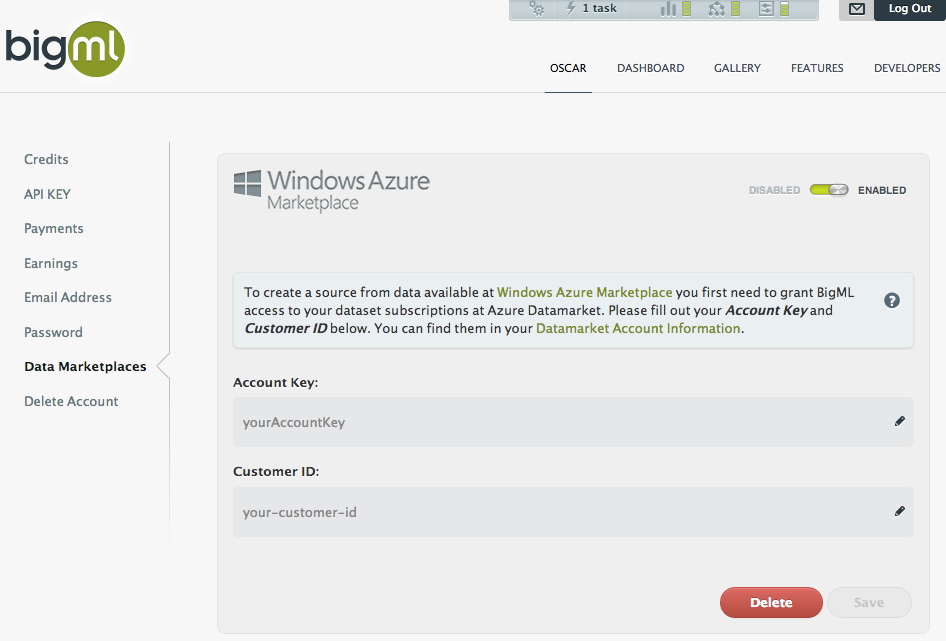Image resolution: width=946 pixels, height=641 pixels.
Task: Click the sliders icon in status bar
Action: [766, 9]
